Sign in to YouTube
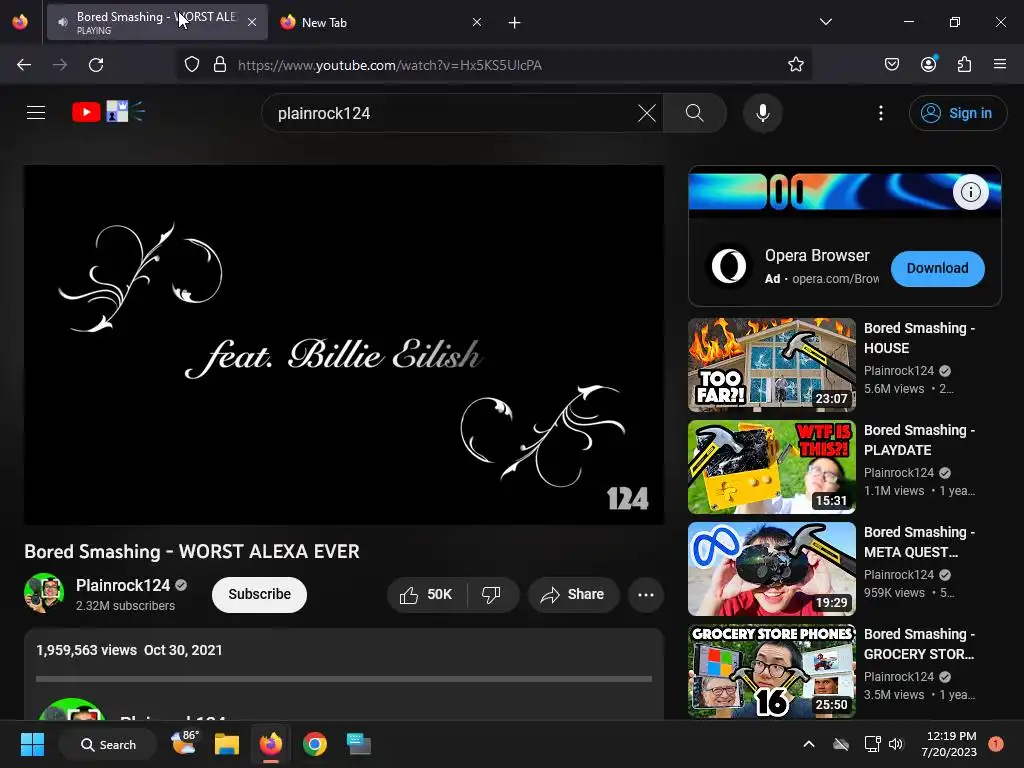Viewport: 1024px width, 768px height. pos(957,113)
